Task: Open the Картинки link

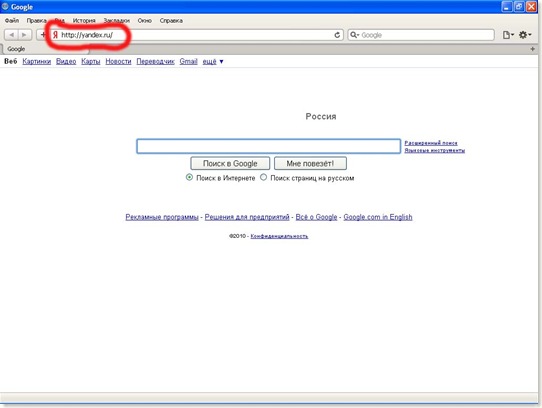Action: tap(37, 62)
